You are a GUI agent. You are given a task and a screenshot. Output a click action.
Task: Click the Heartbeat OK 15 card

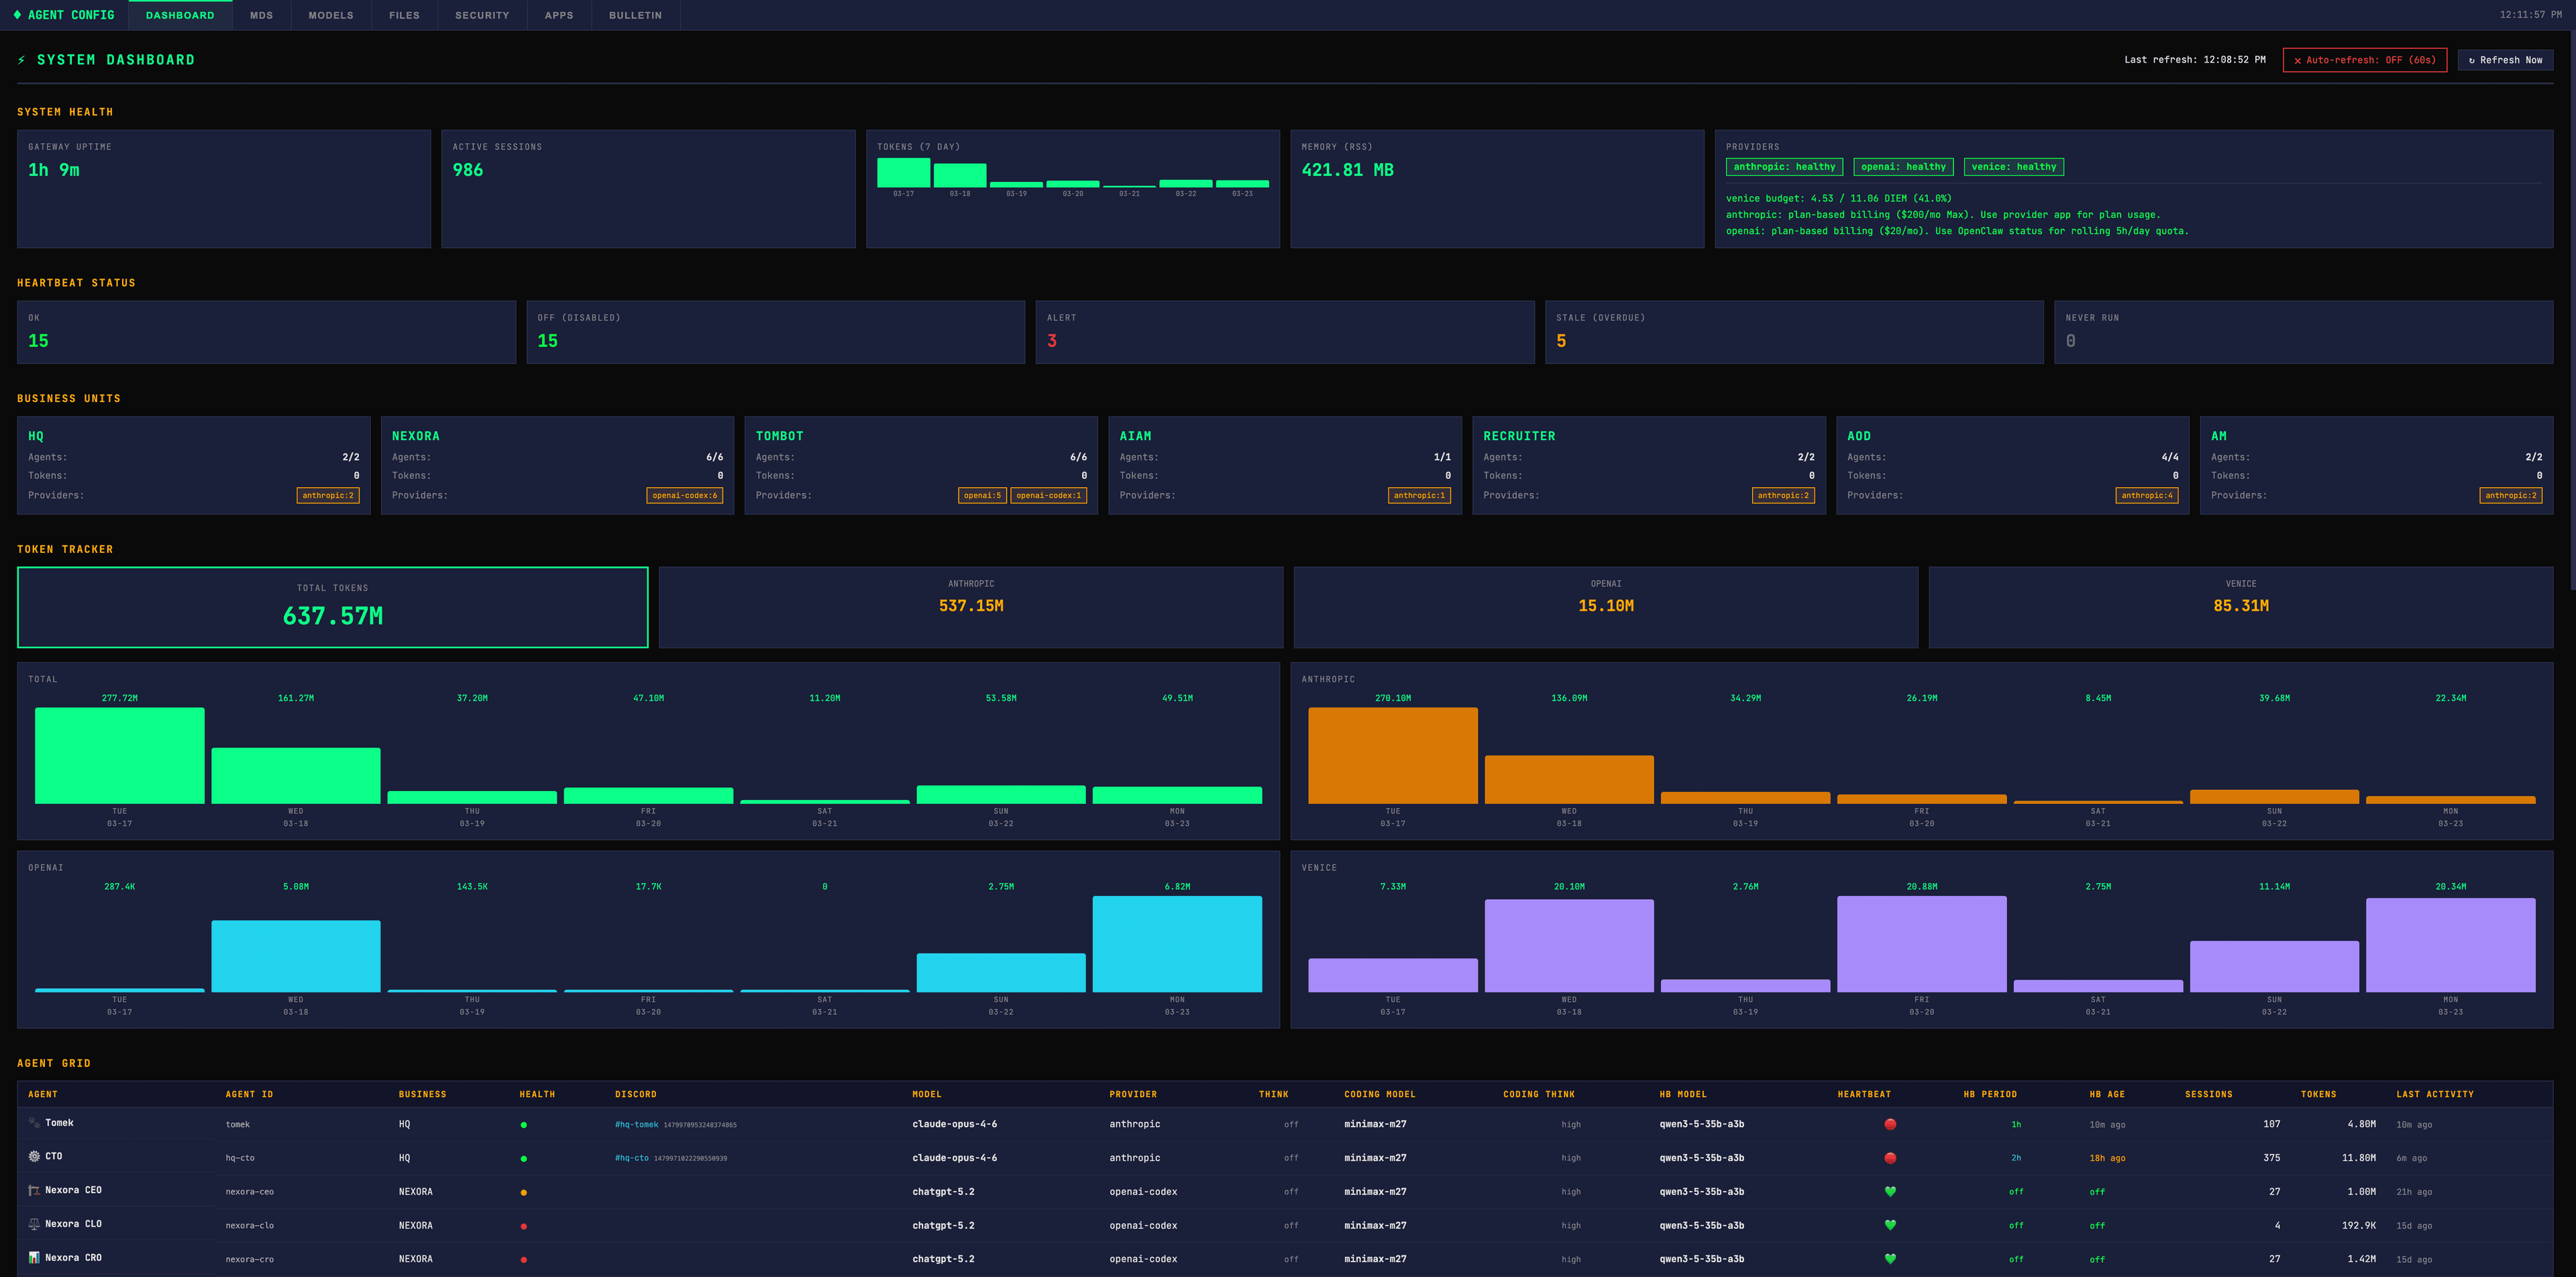(266, 332)
